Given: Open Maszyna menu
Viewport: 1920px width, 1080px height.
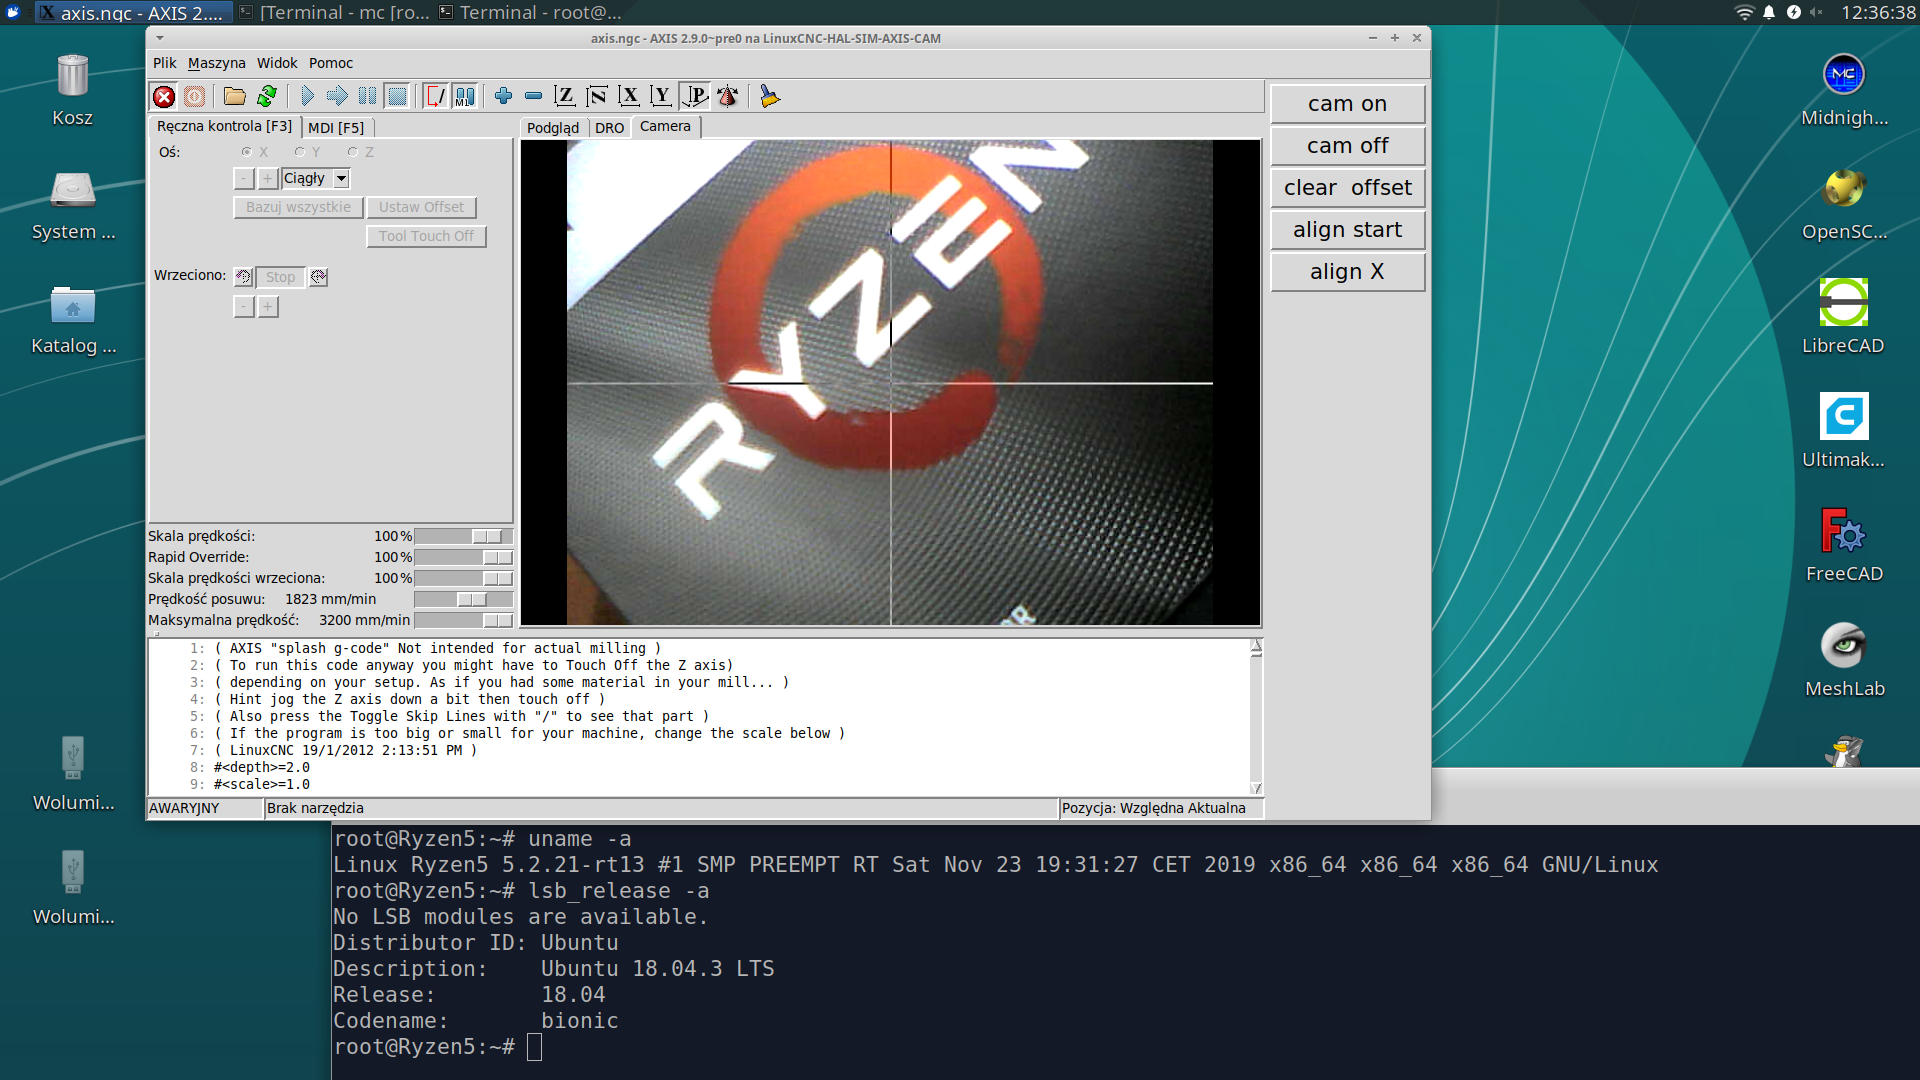Looking at the screenshot, I should (216, 63).
